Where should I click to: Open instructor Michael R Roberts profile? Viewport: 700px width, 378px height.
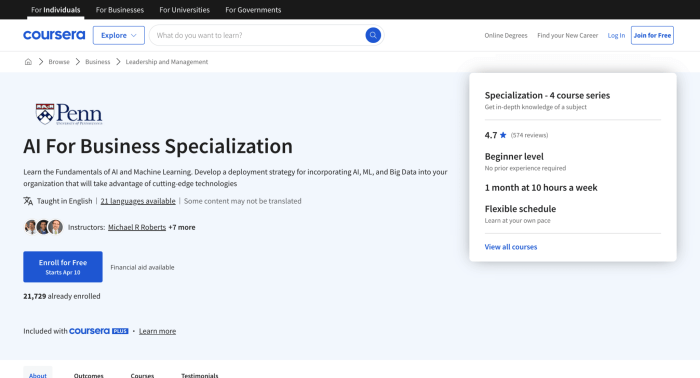(137, 227)
